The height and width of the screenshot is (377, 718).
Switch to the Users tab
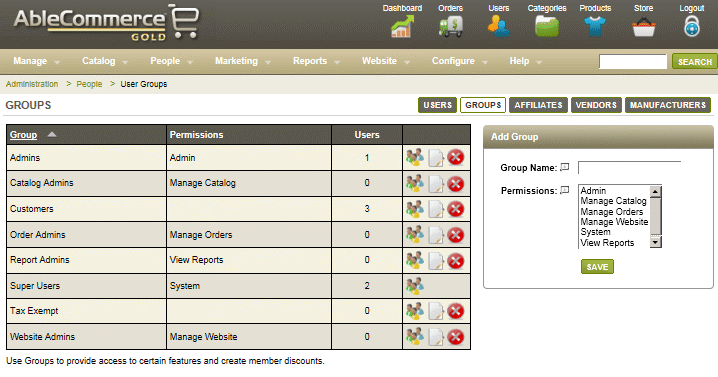click(437, 105)
